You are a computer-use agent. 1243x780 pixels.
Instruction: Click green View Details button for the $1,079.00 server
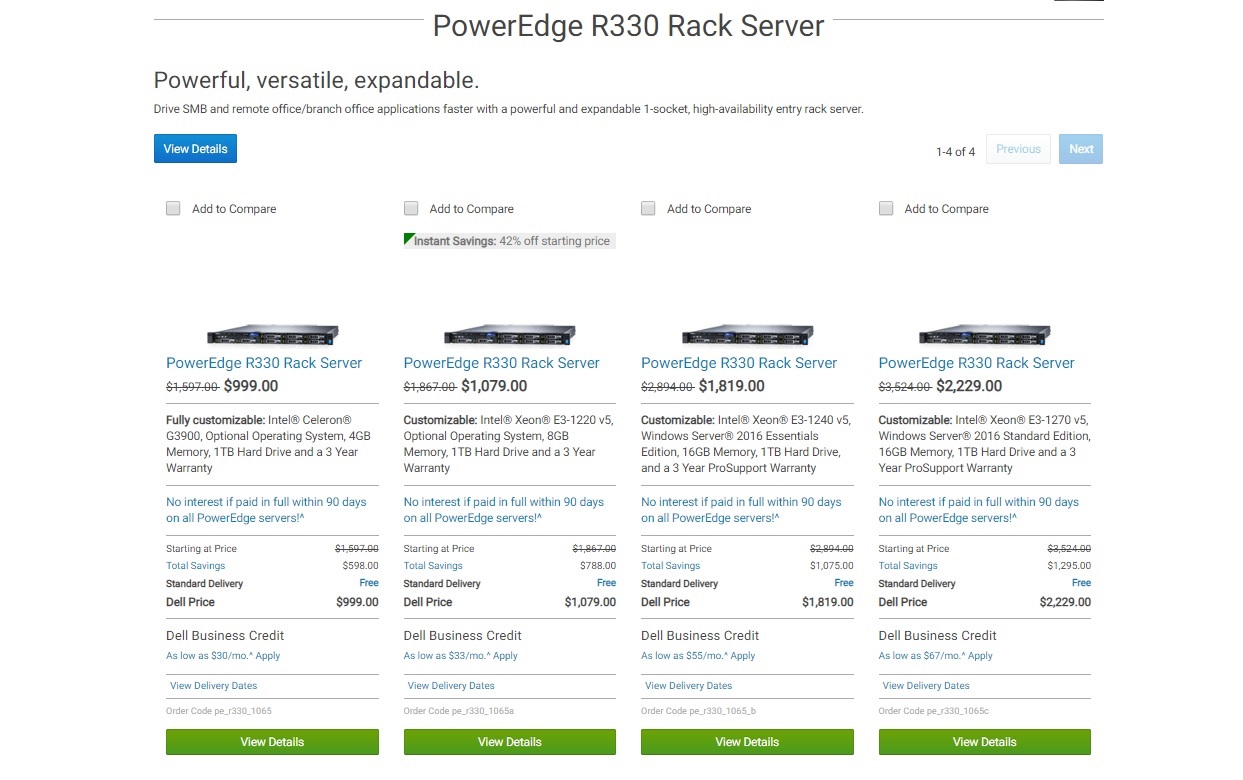(510, 742)
